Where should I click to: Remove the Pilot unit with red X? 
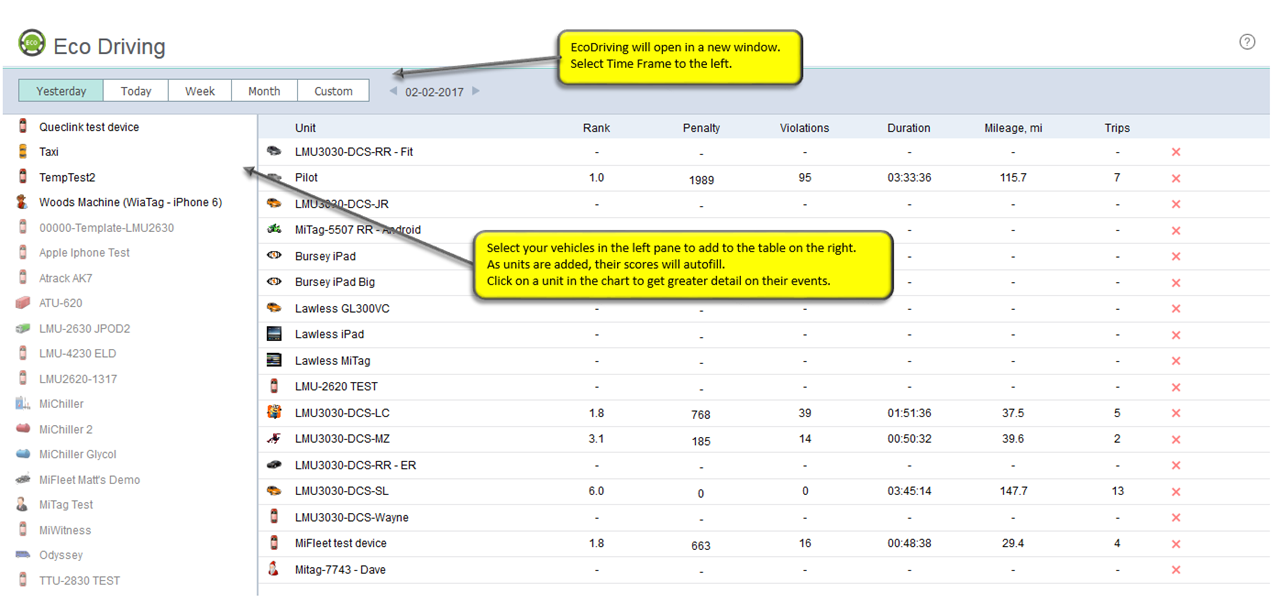click(1176, 178)
